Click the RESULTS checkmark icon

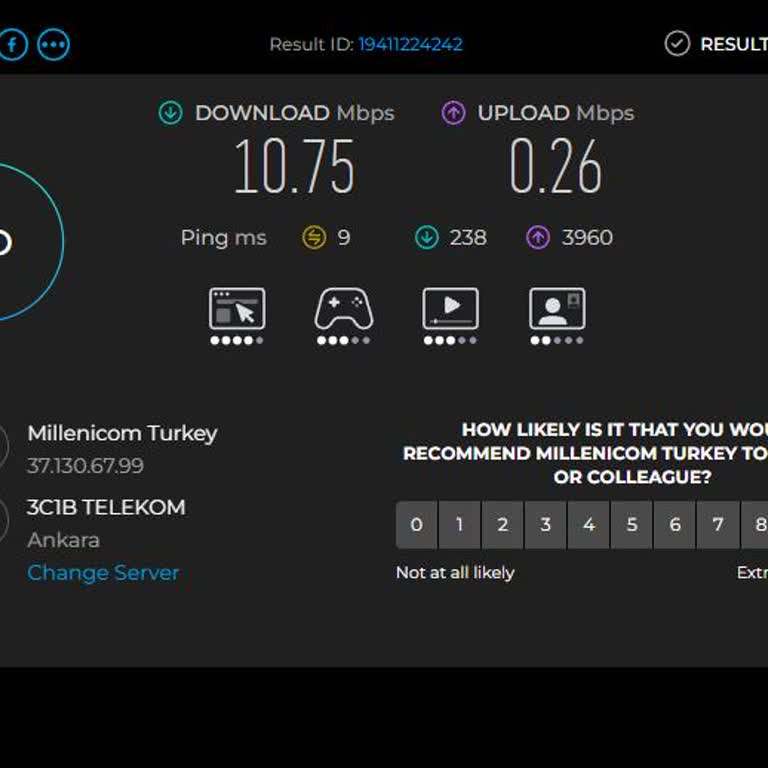[x=677, y=44]
